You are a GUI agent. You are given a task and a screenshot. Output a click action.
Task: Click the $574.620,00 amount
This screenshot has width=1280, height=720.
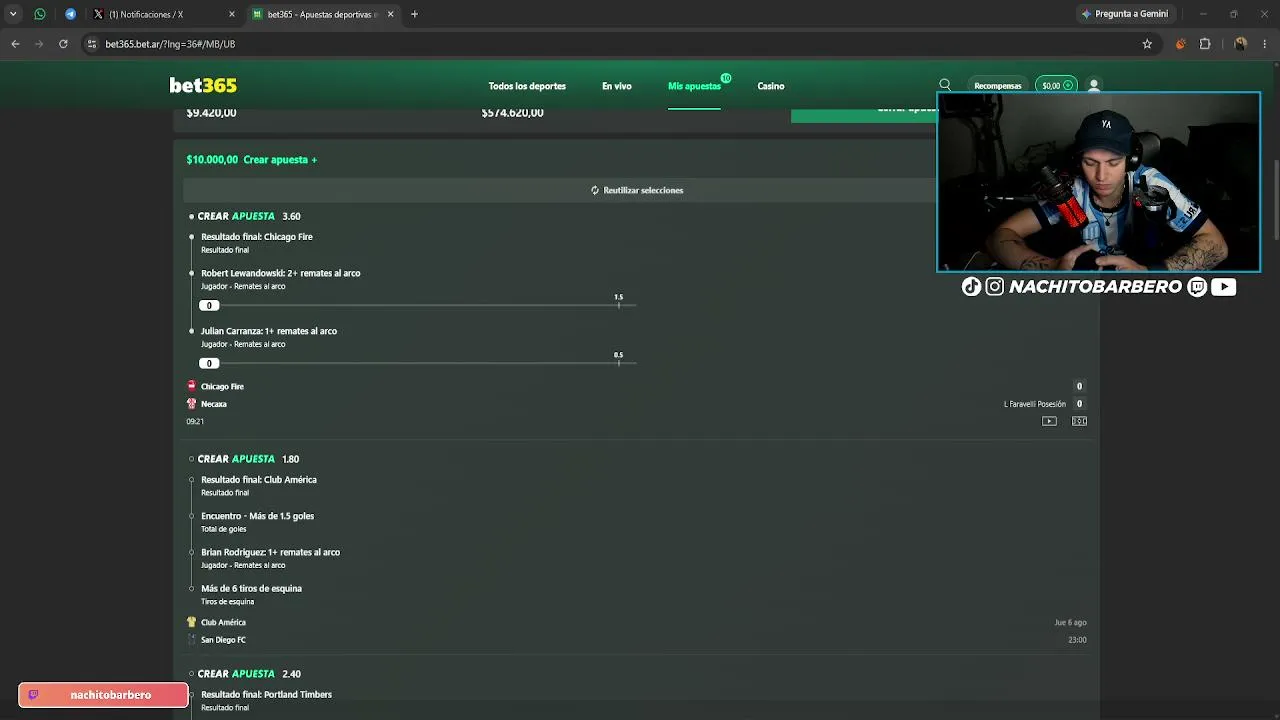(x=513, y=113)
